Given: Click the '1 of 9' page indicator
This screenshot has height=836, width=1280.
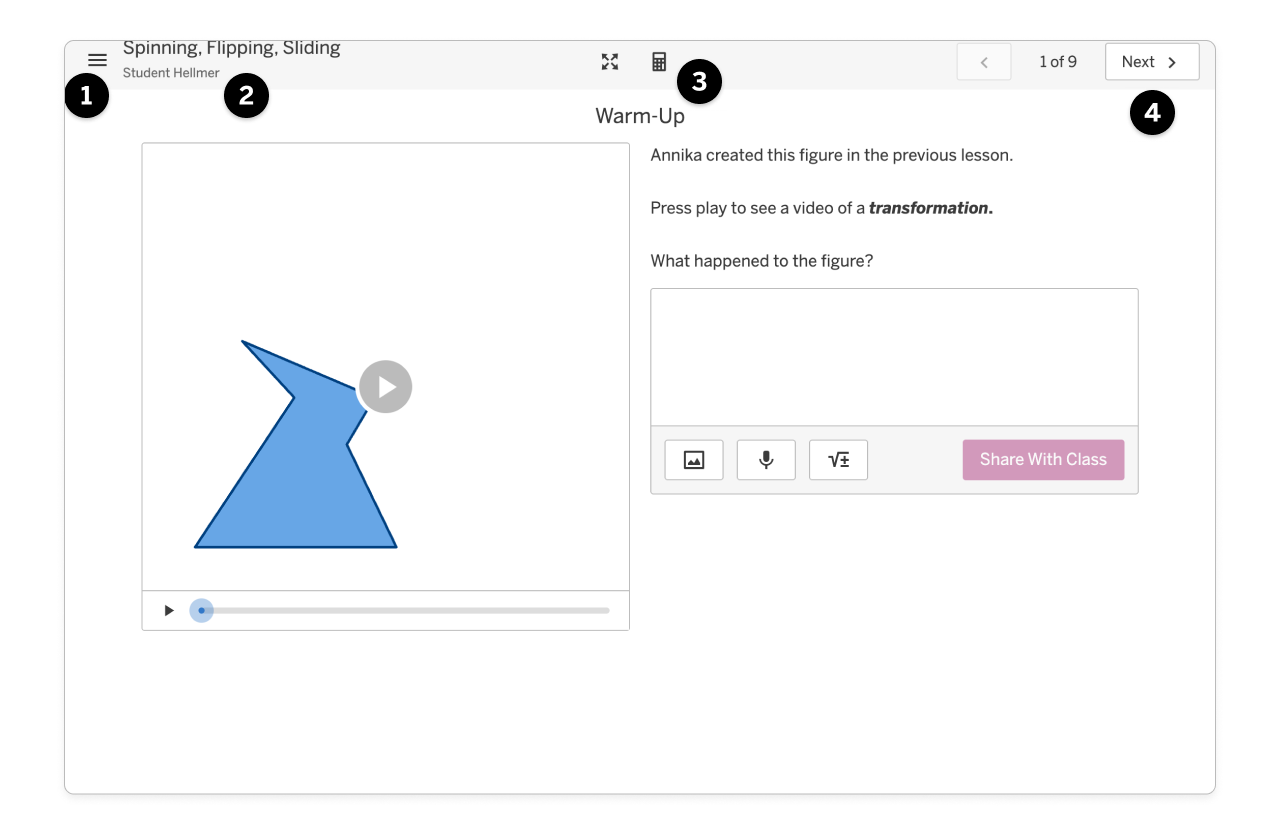Looking at the screenshot, I should tap(1058, 61).
